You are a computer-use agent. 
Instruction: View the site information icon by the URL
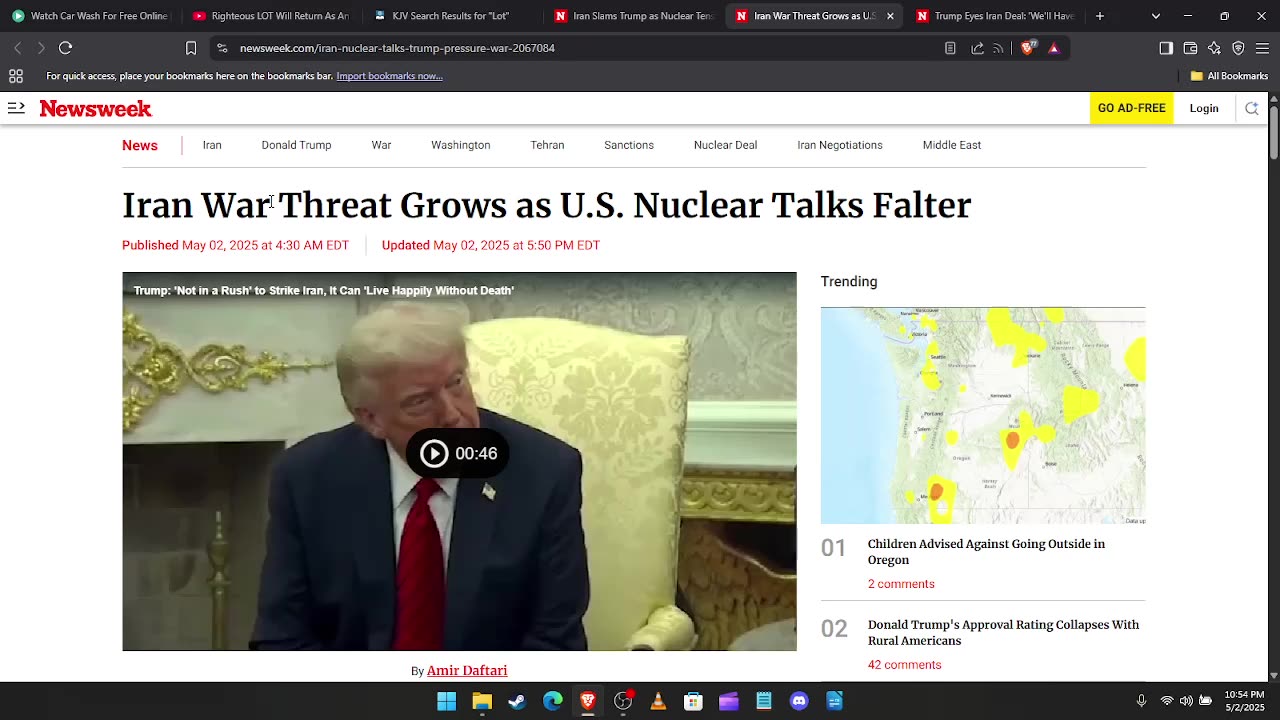point(222,48)
